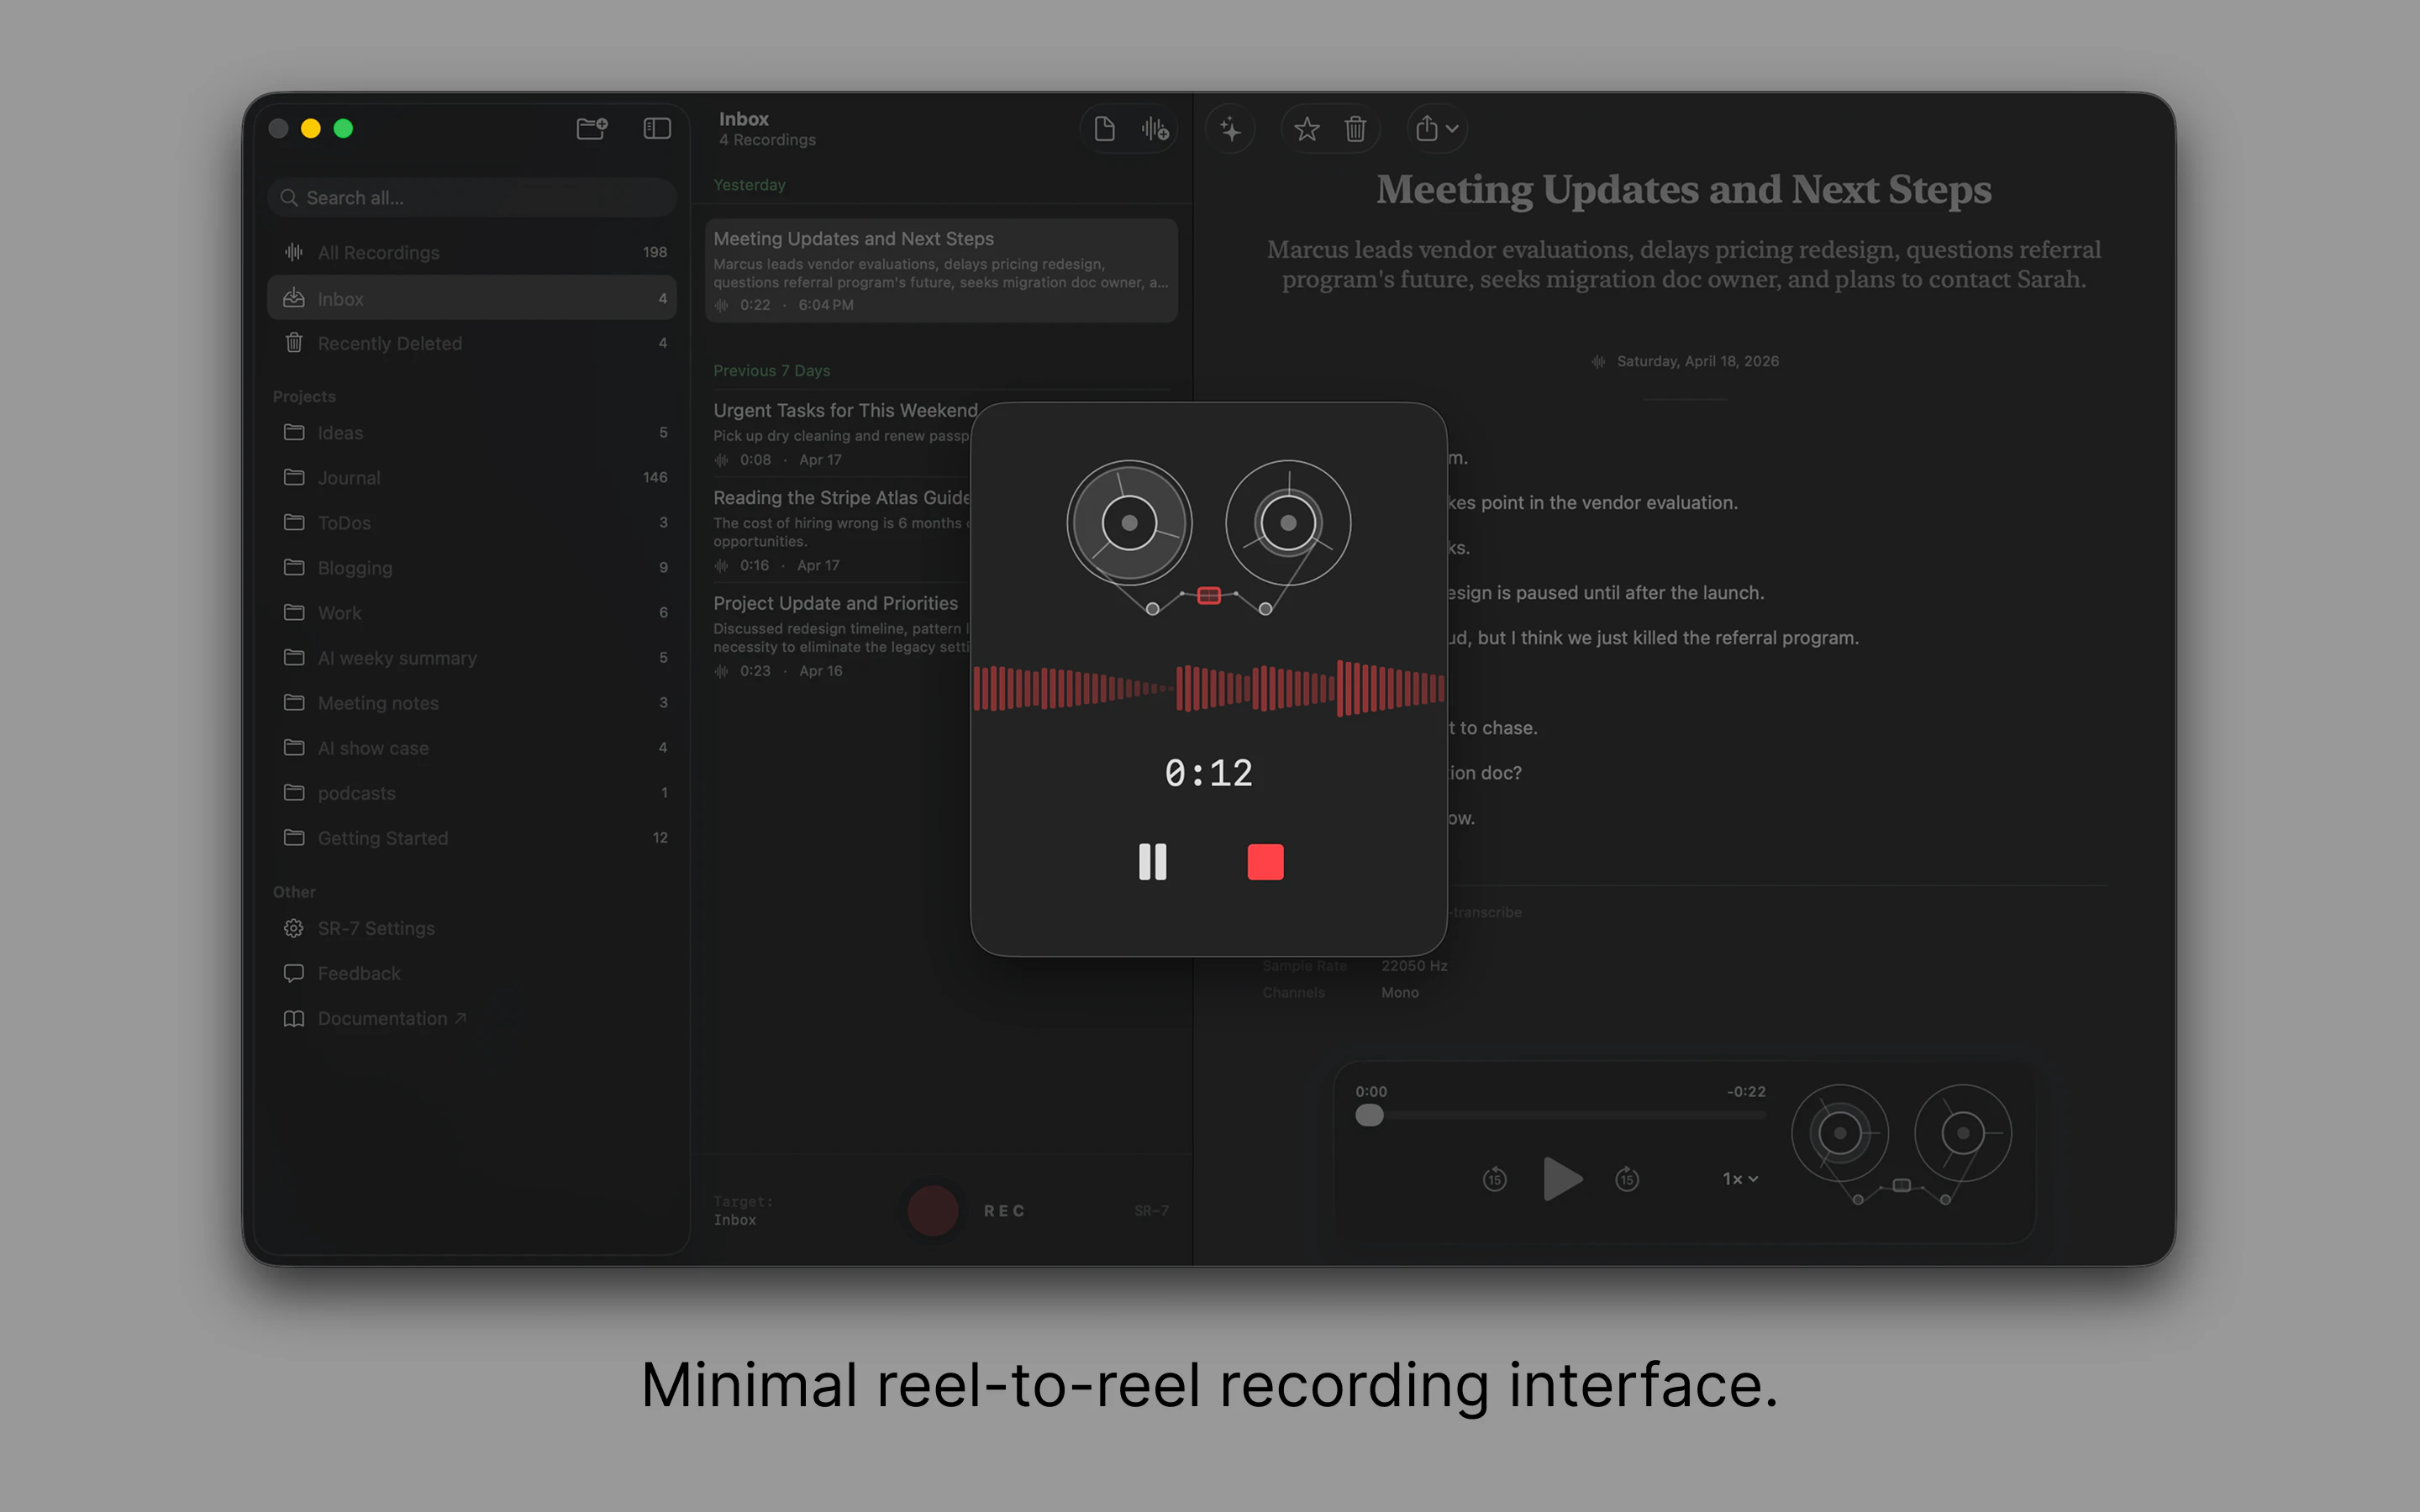Click the SR-7 label in record bar
Screen dimensions: 2420x1512
click(x=1151, y=1211)
